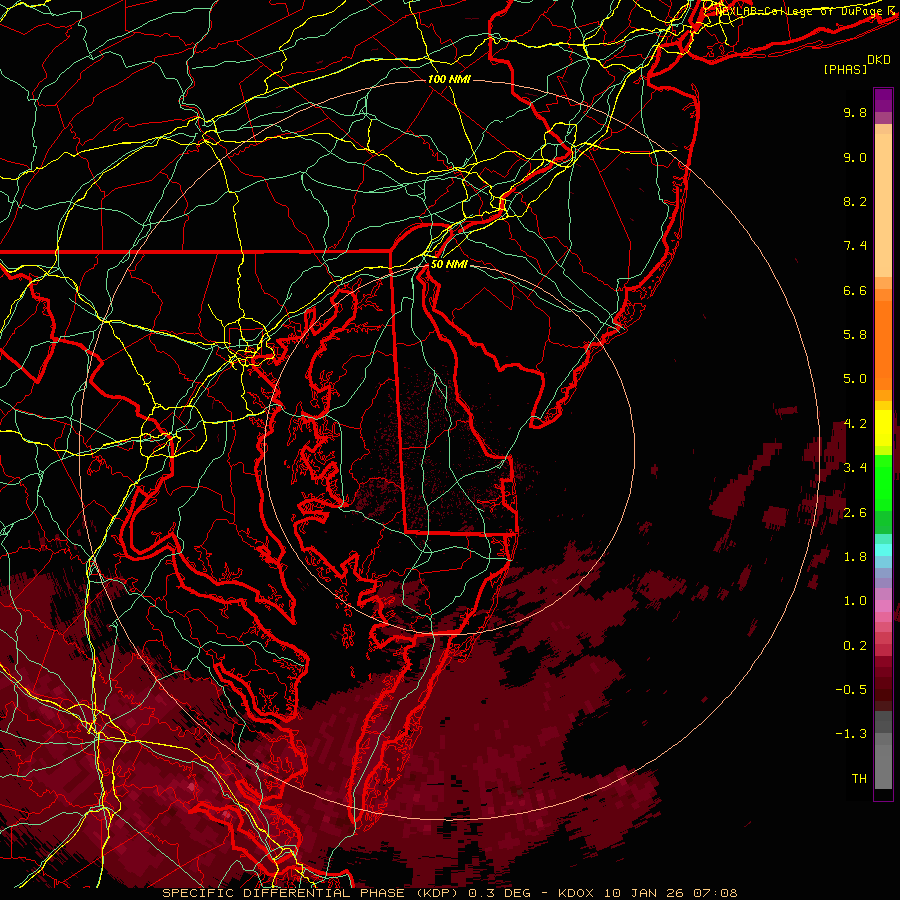Click the TH label on the legend
Image resolution: width=900 pixels, height=900 pixels.
[859, 779]
